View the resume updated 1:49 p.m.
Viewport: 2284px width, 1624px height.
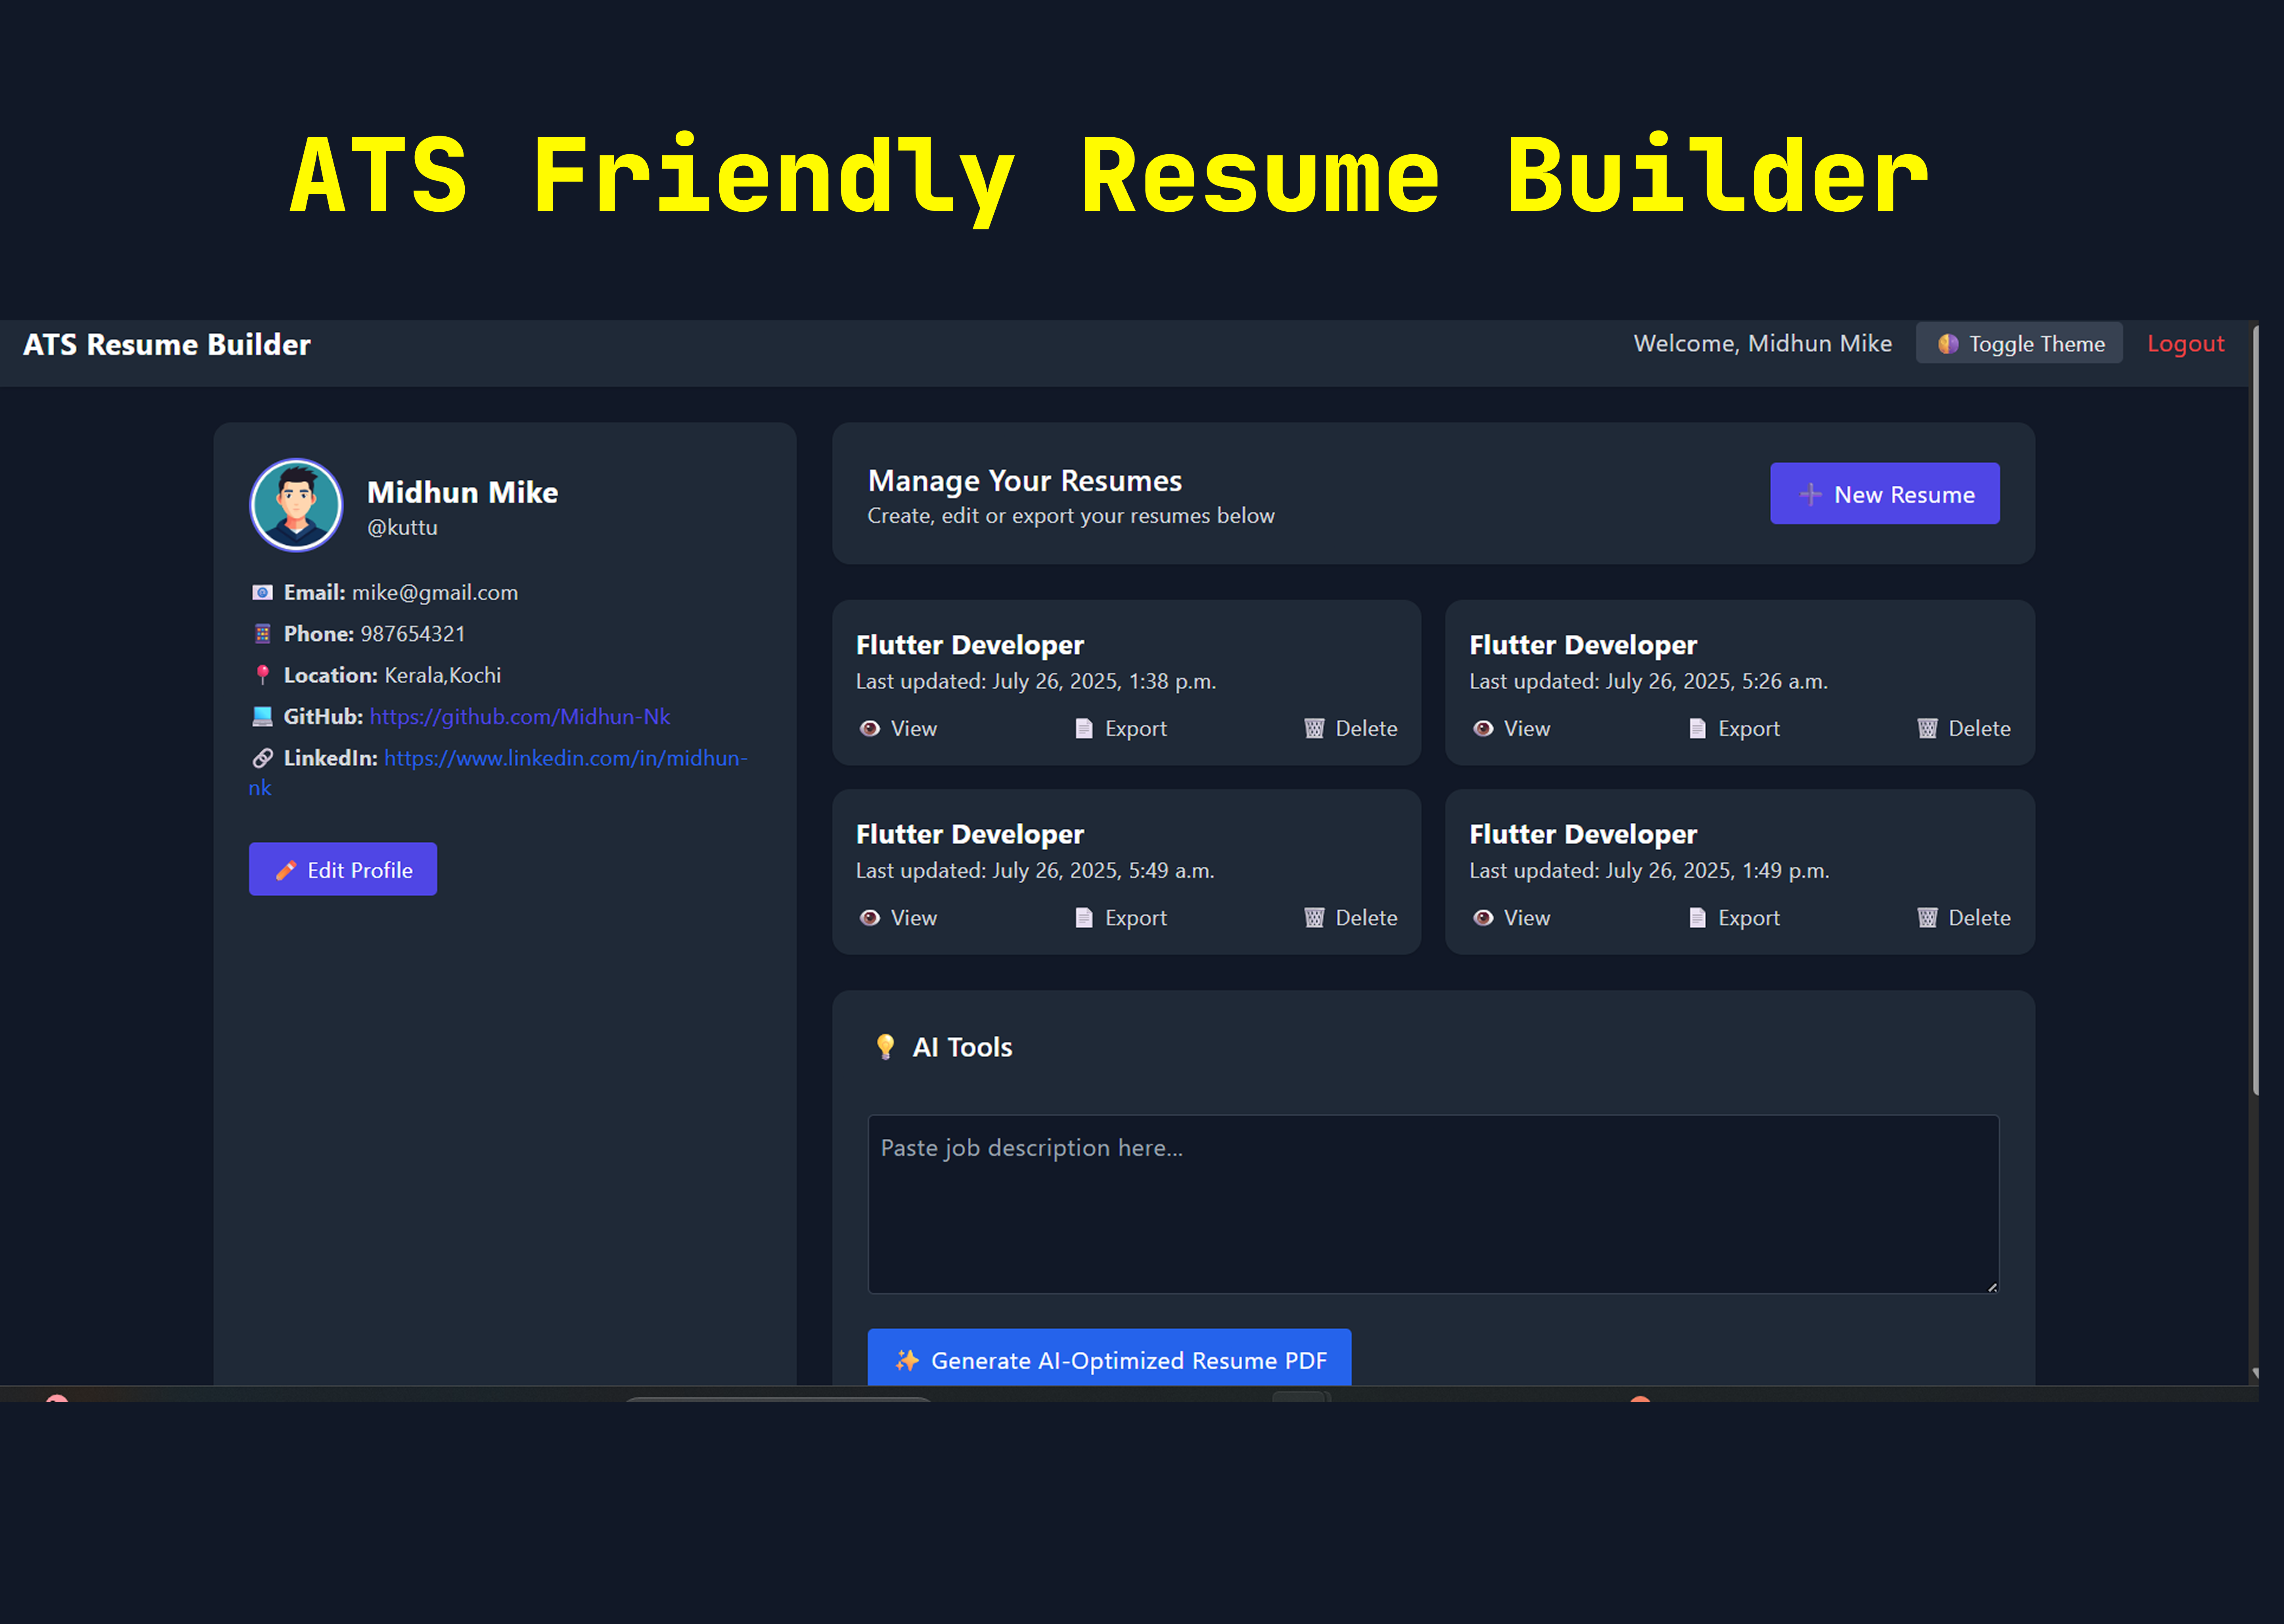tap(1511, 918)
